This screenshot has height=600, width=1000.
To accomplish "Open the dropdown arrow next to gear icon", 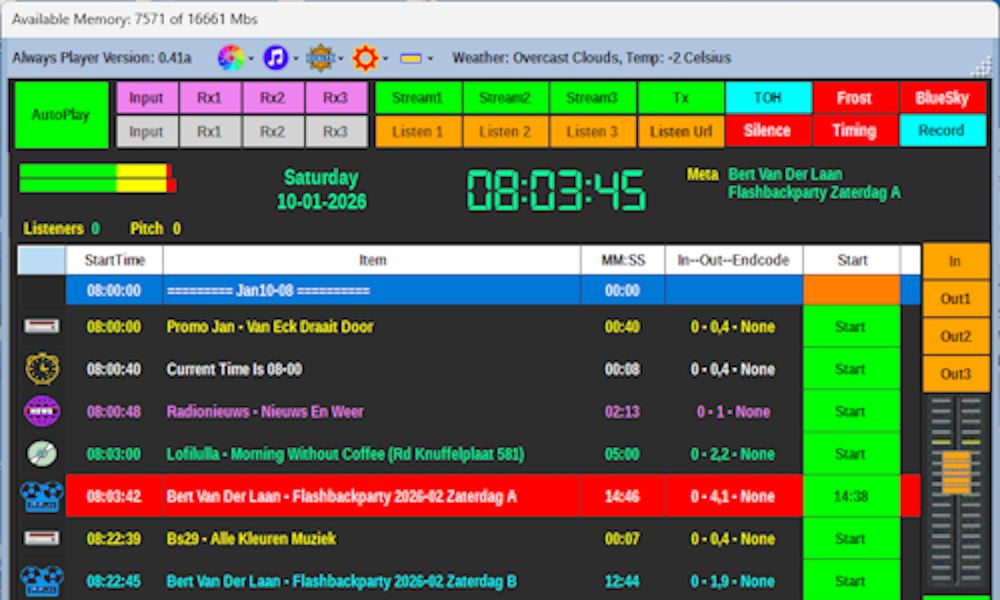I will (x=386, y=59).
